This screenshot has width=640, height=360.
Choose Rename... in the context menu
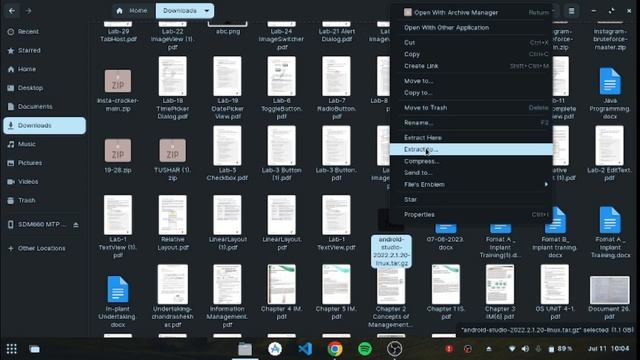(x=471, y=122)
